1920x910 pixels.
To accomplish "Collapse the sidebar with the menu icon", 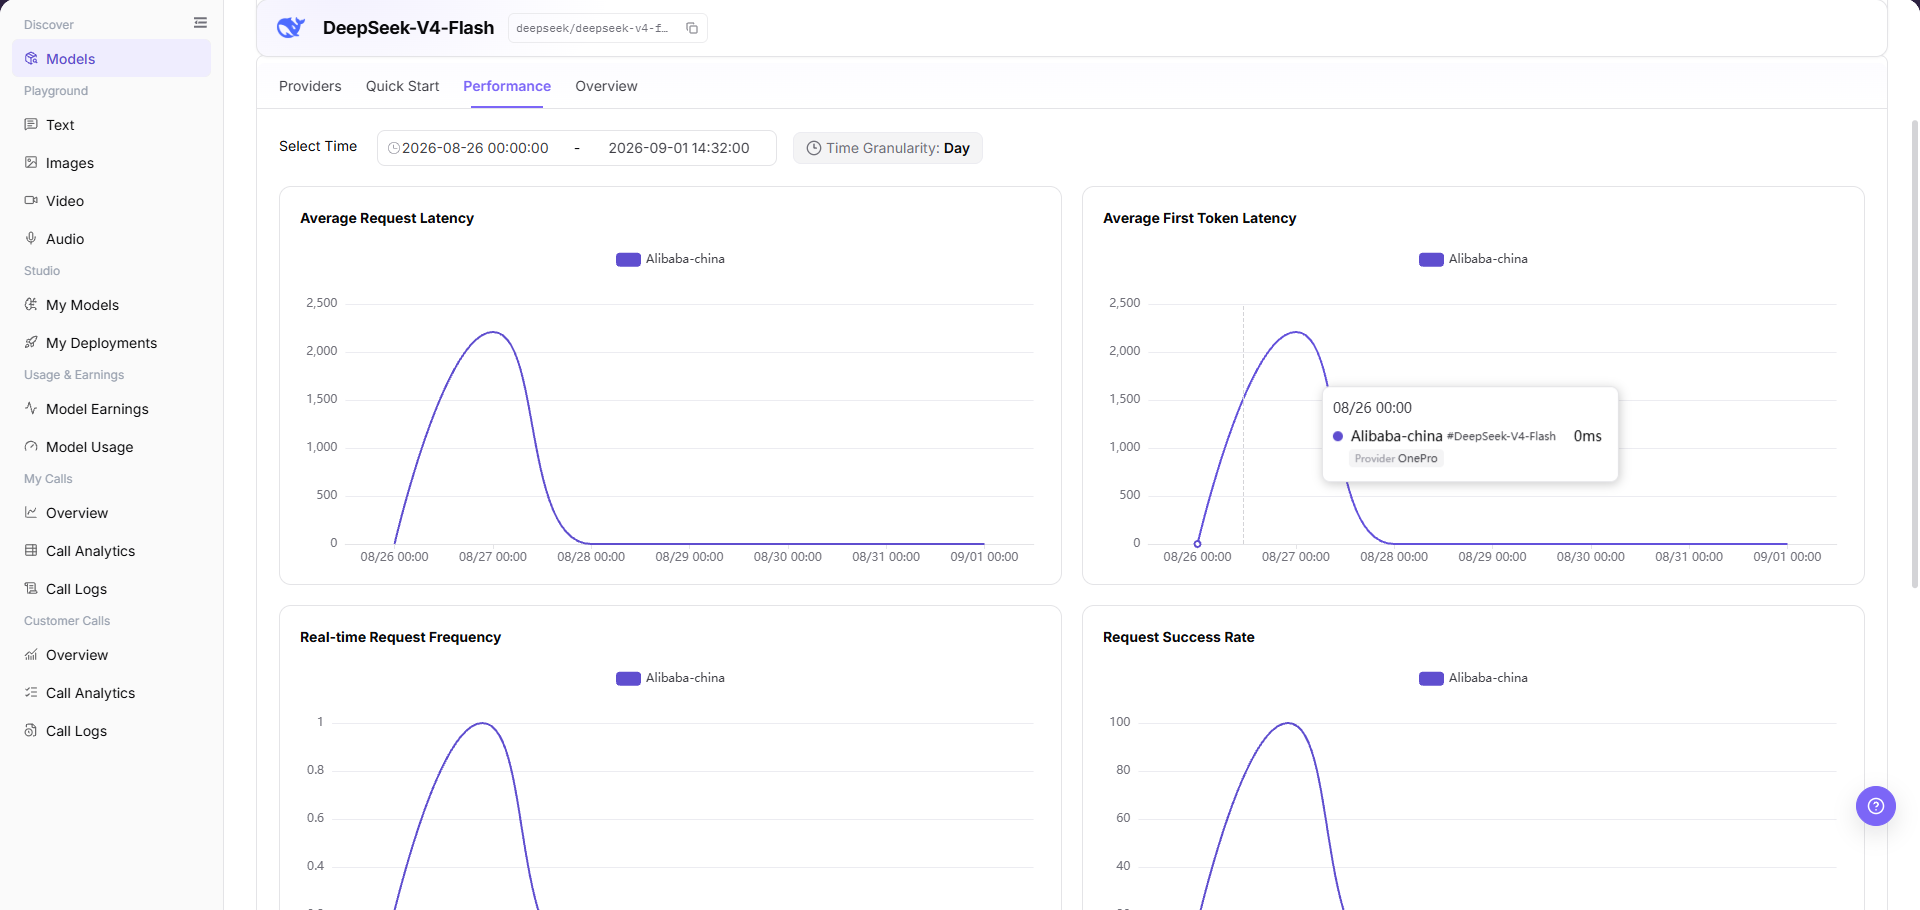I will [200, 23].
